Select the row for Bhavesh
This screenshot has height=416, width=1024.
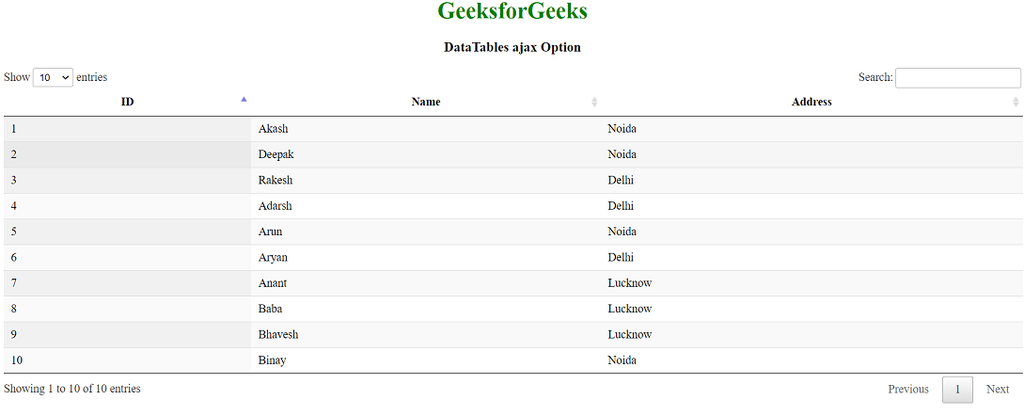[x=278, y=335]
